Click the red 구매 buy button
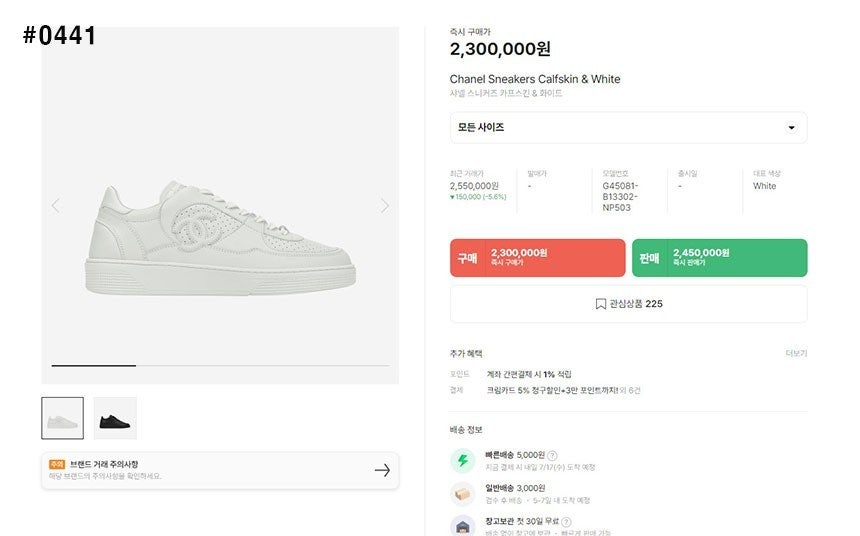The width and height of the screenshot is (860, 536). 537,258
